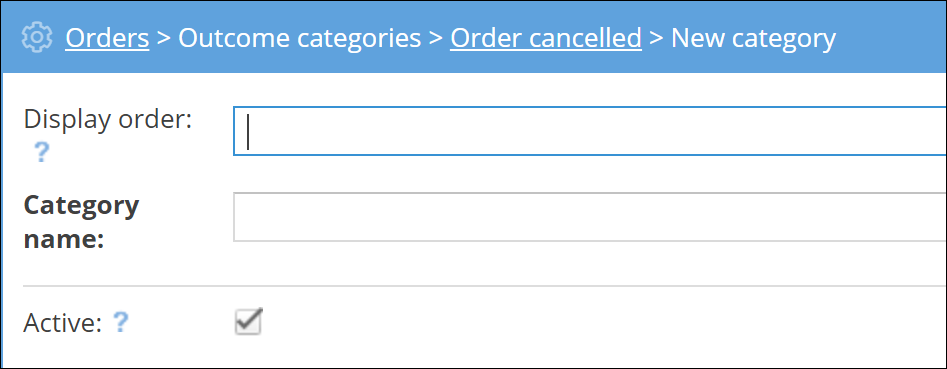The width and height of the screenshot is (947, 369).
Task: Click the Active label text
Action: coord(62,324)
